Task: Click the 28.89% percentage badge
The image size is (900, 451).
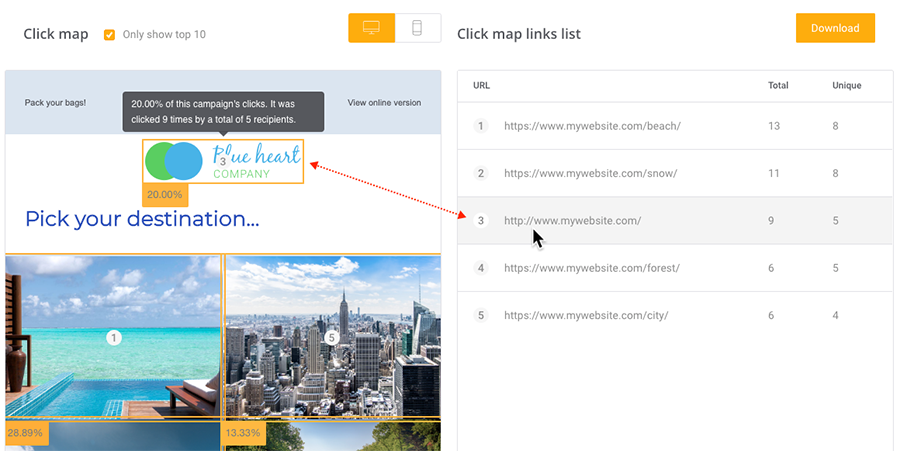Action: click(24, 434)
